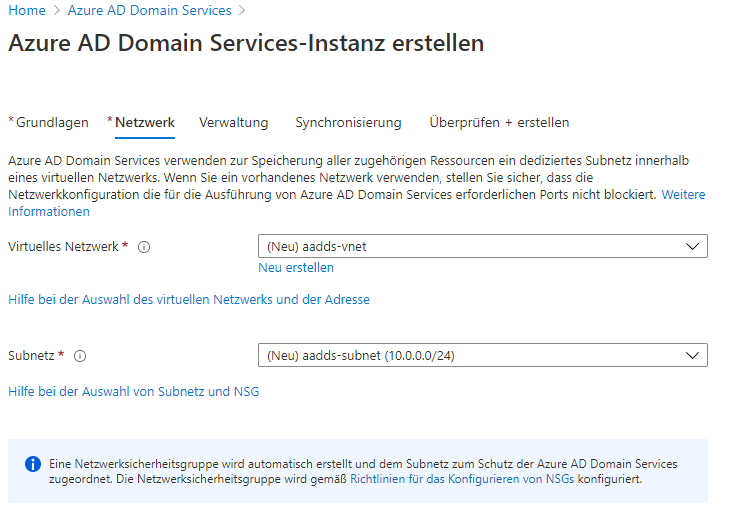This screenshot has height=524, width=734.
Task: Click Neu erstellen under virtual network
Action: [x=296, y=268]
